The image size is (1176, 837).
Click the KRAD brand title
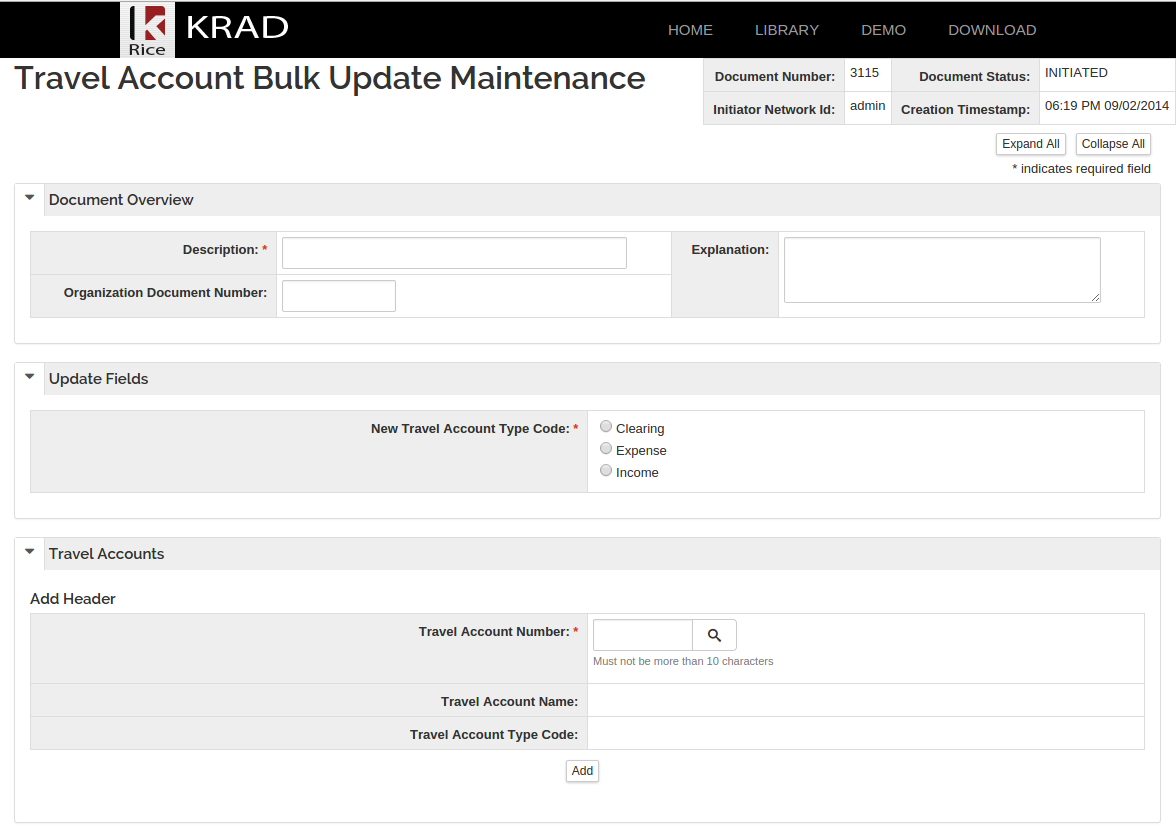(237, 28)
